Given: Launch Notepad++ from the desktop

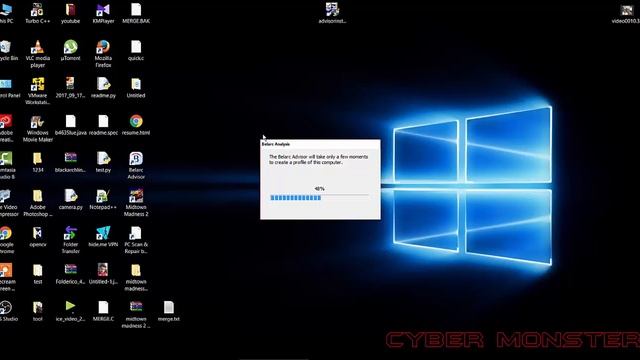Looking at the screenshot, I should (x=103, y=196).
